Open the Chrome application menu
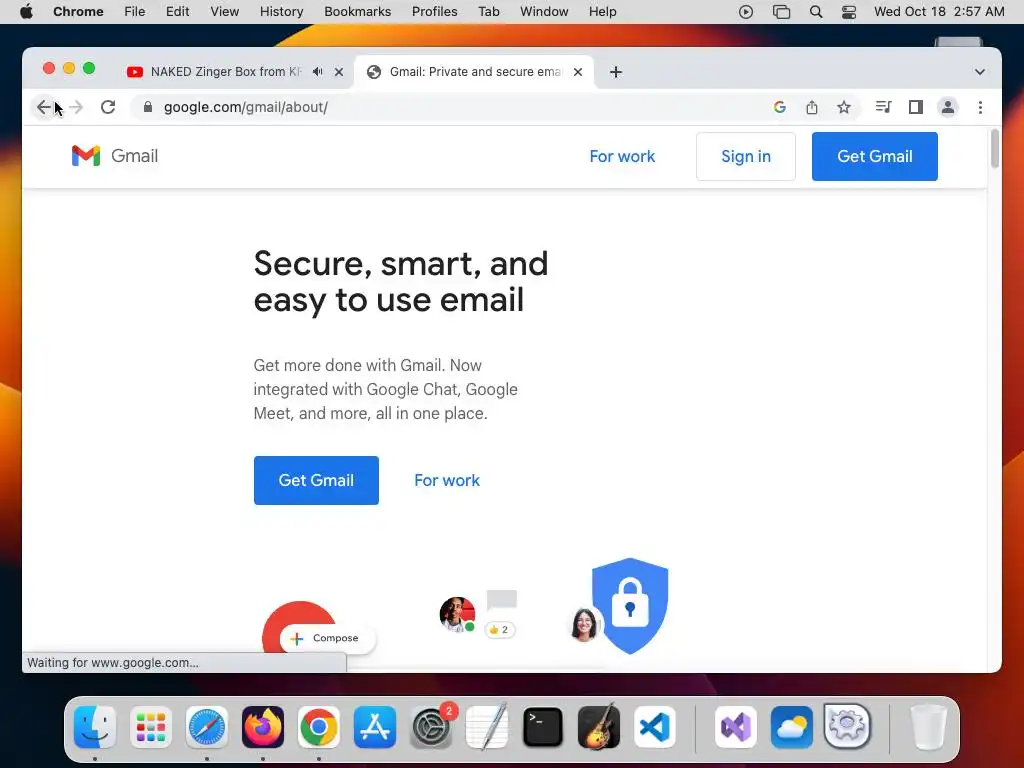This screenshot has width=1024, height=768. click(x=78, y=12)
